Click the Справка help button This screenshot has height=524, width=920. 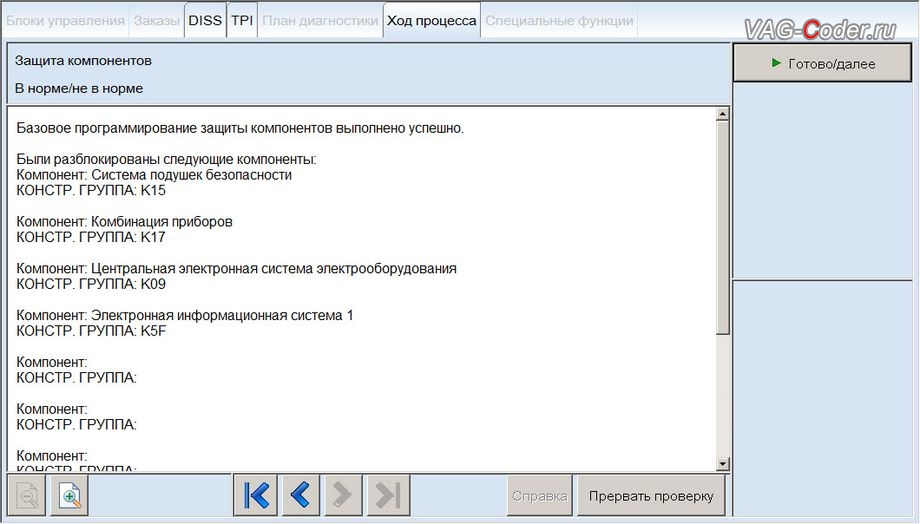(539, 496)
